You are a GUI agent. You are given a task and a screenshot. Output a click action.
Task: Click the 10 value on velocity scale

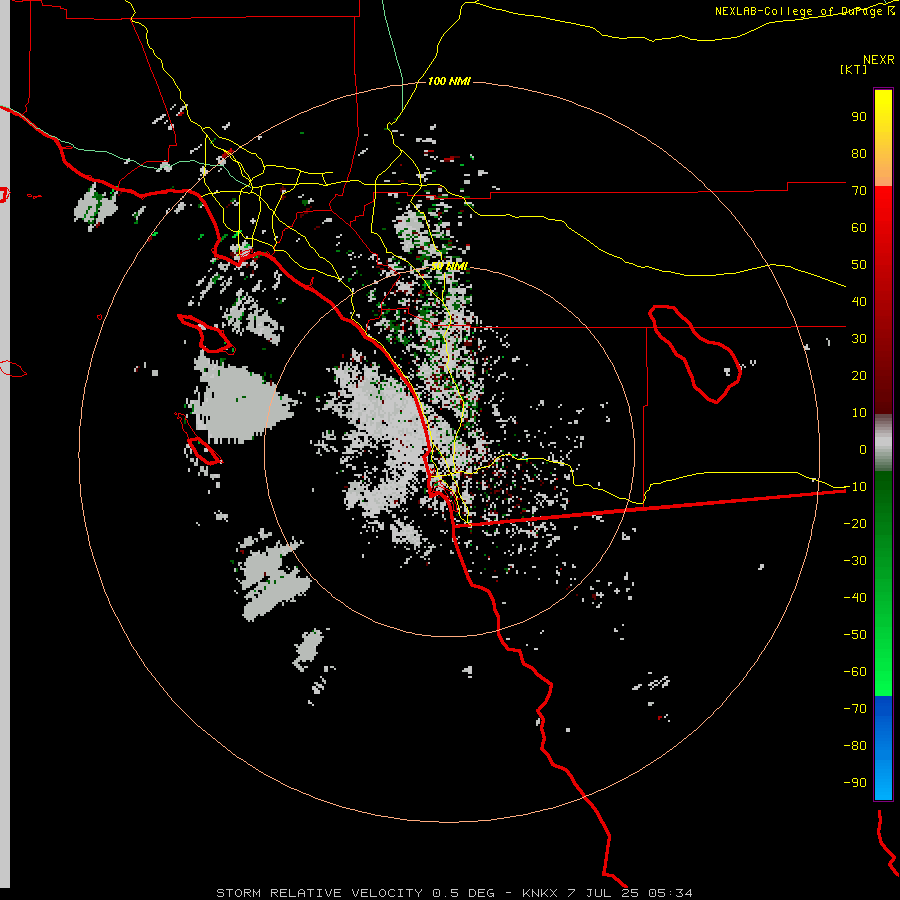859,413
